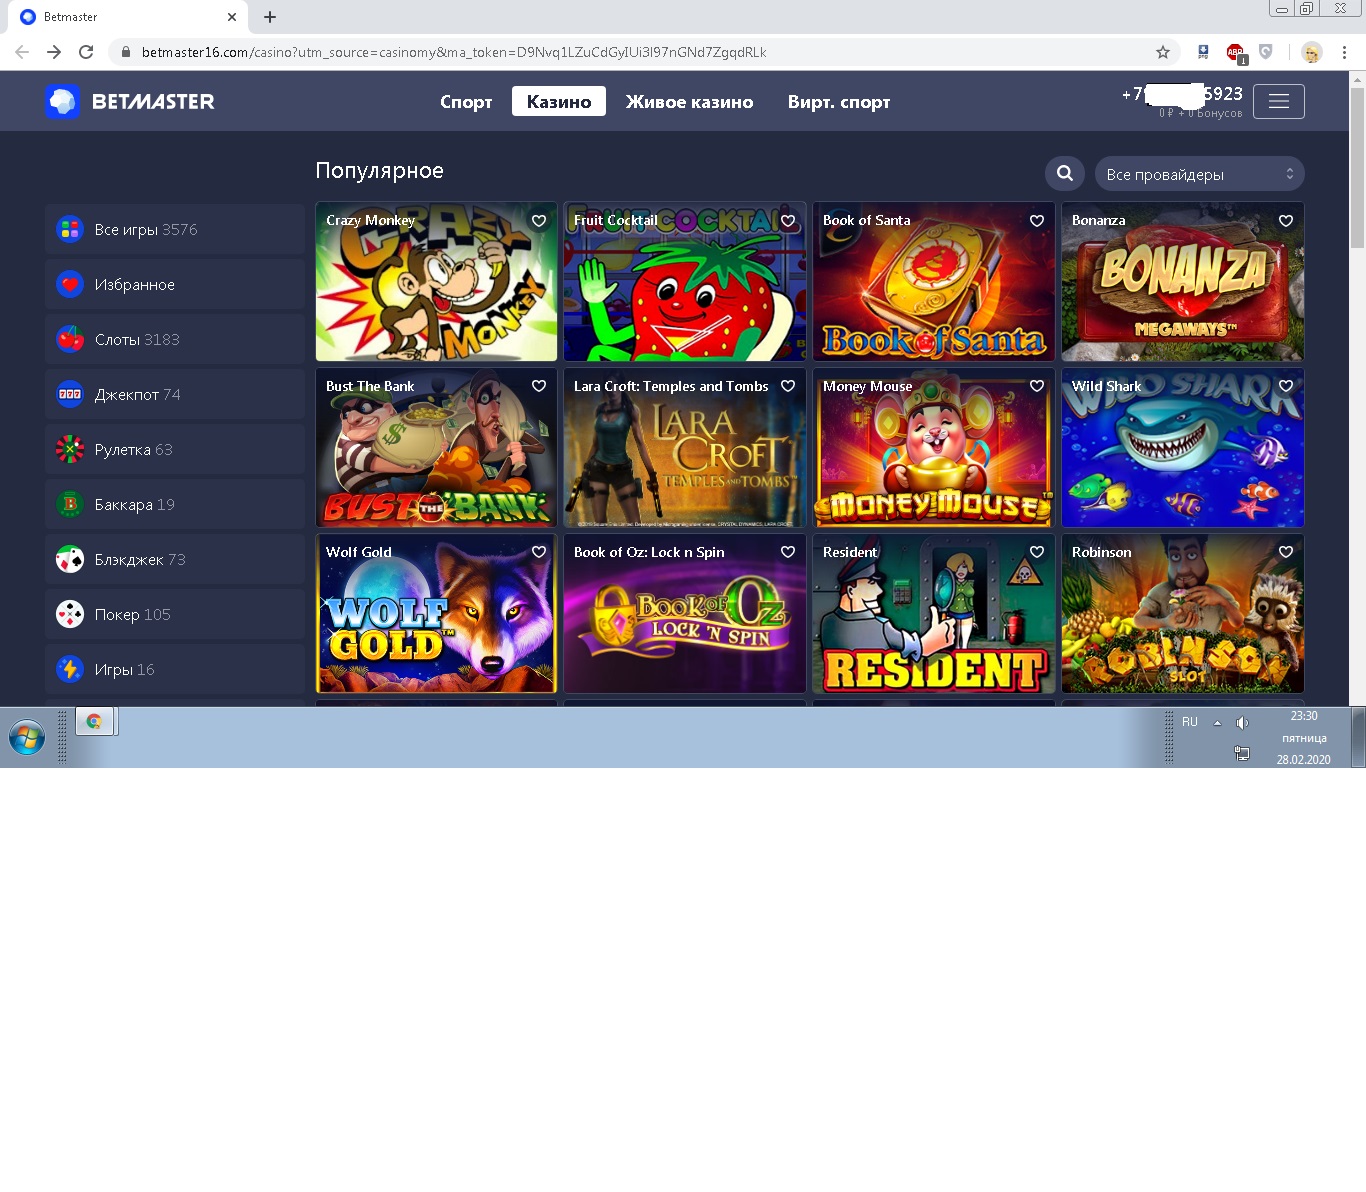Click the Betmaster logo icon
Viewport: 1366px width, 1192px height.
pyautogui.click(x=62, y=101)
